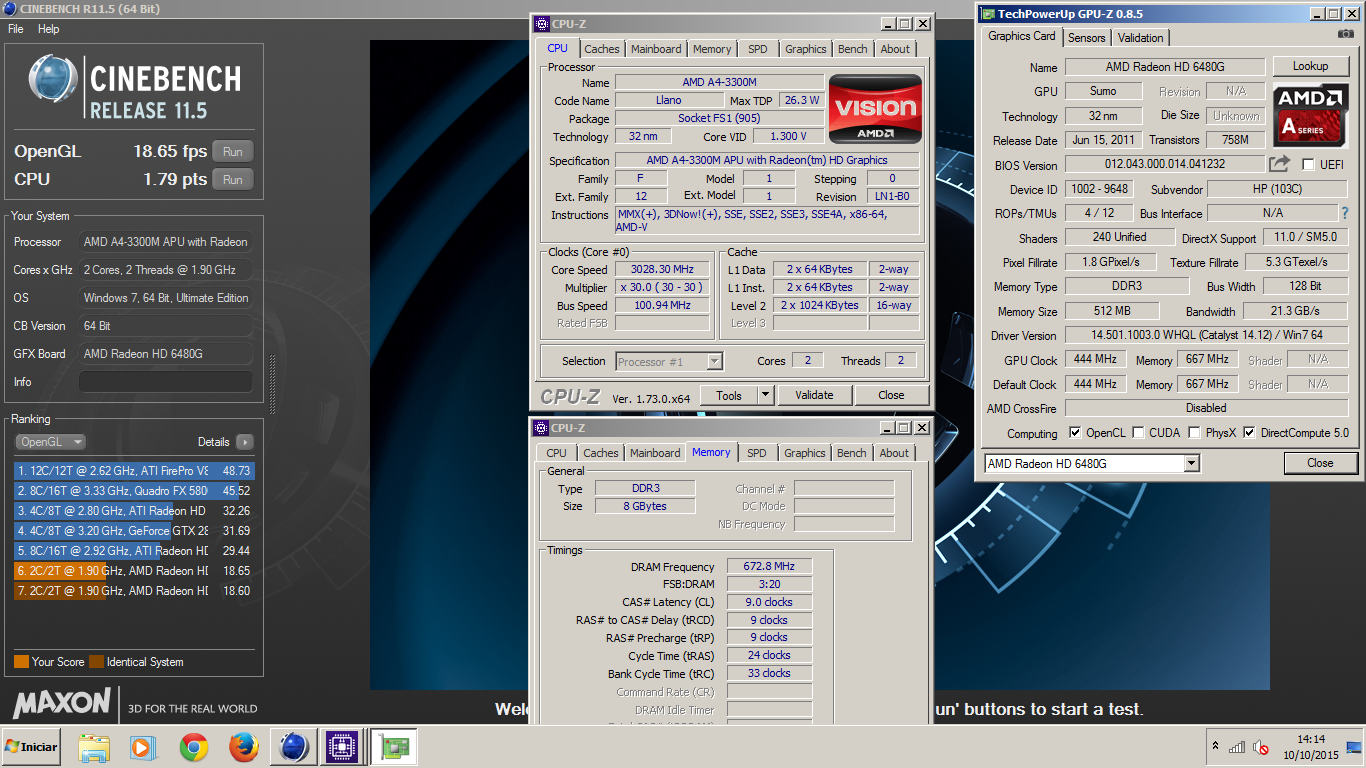Click the AMD A-Series logo in GPU-Z
The width and height of the screenshot is (1366, 768).
tap(1311, 116)
